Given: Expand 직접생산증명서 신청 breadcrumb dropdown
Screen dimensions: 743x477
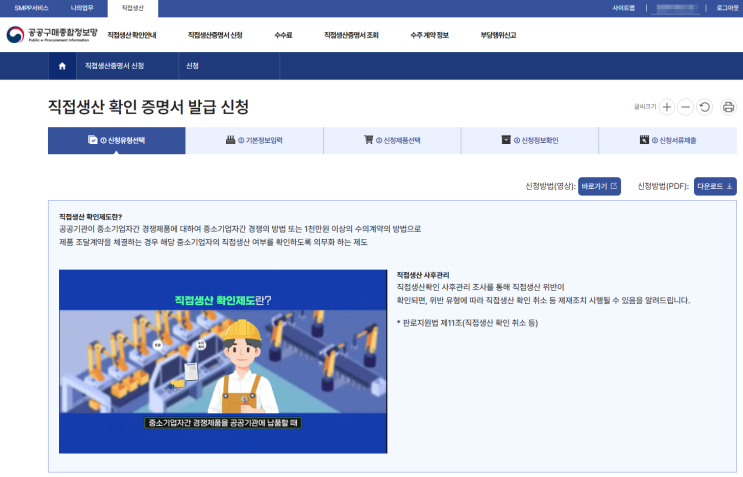Looking at the screenshot, I should pyautogui.click(x=127, y=66).
